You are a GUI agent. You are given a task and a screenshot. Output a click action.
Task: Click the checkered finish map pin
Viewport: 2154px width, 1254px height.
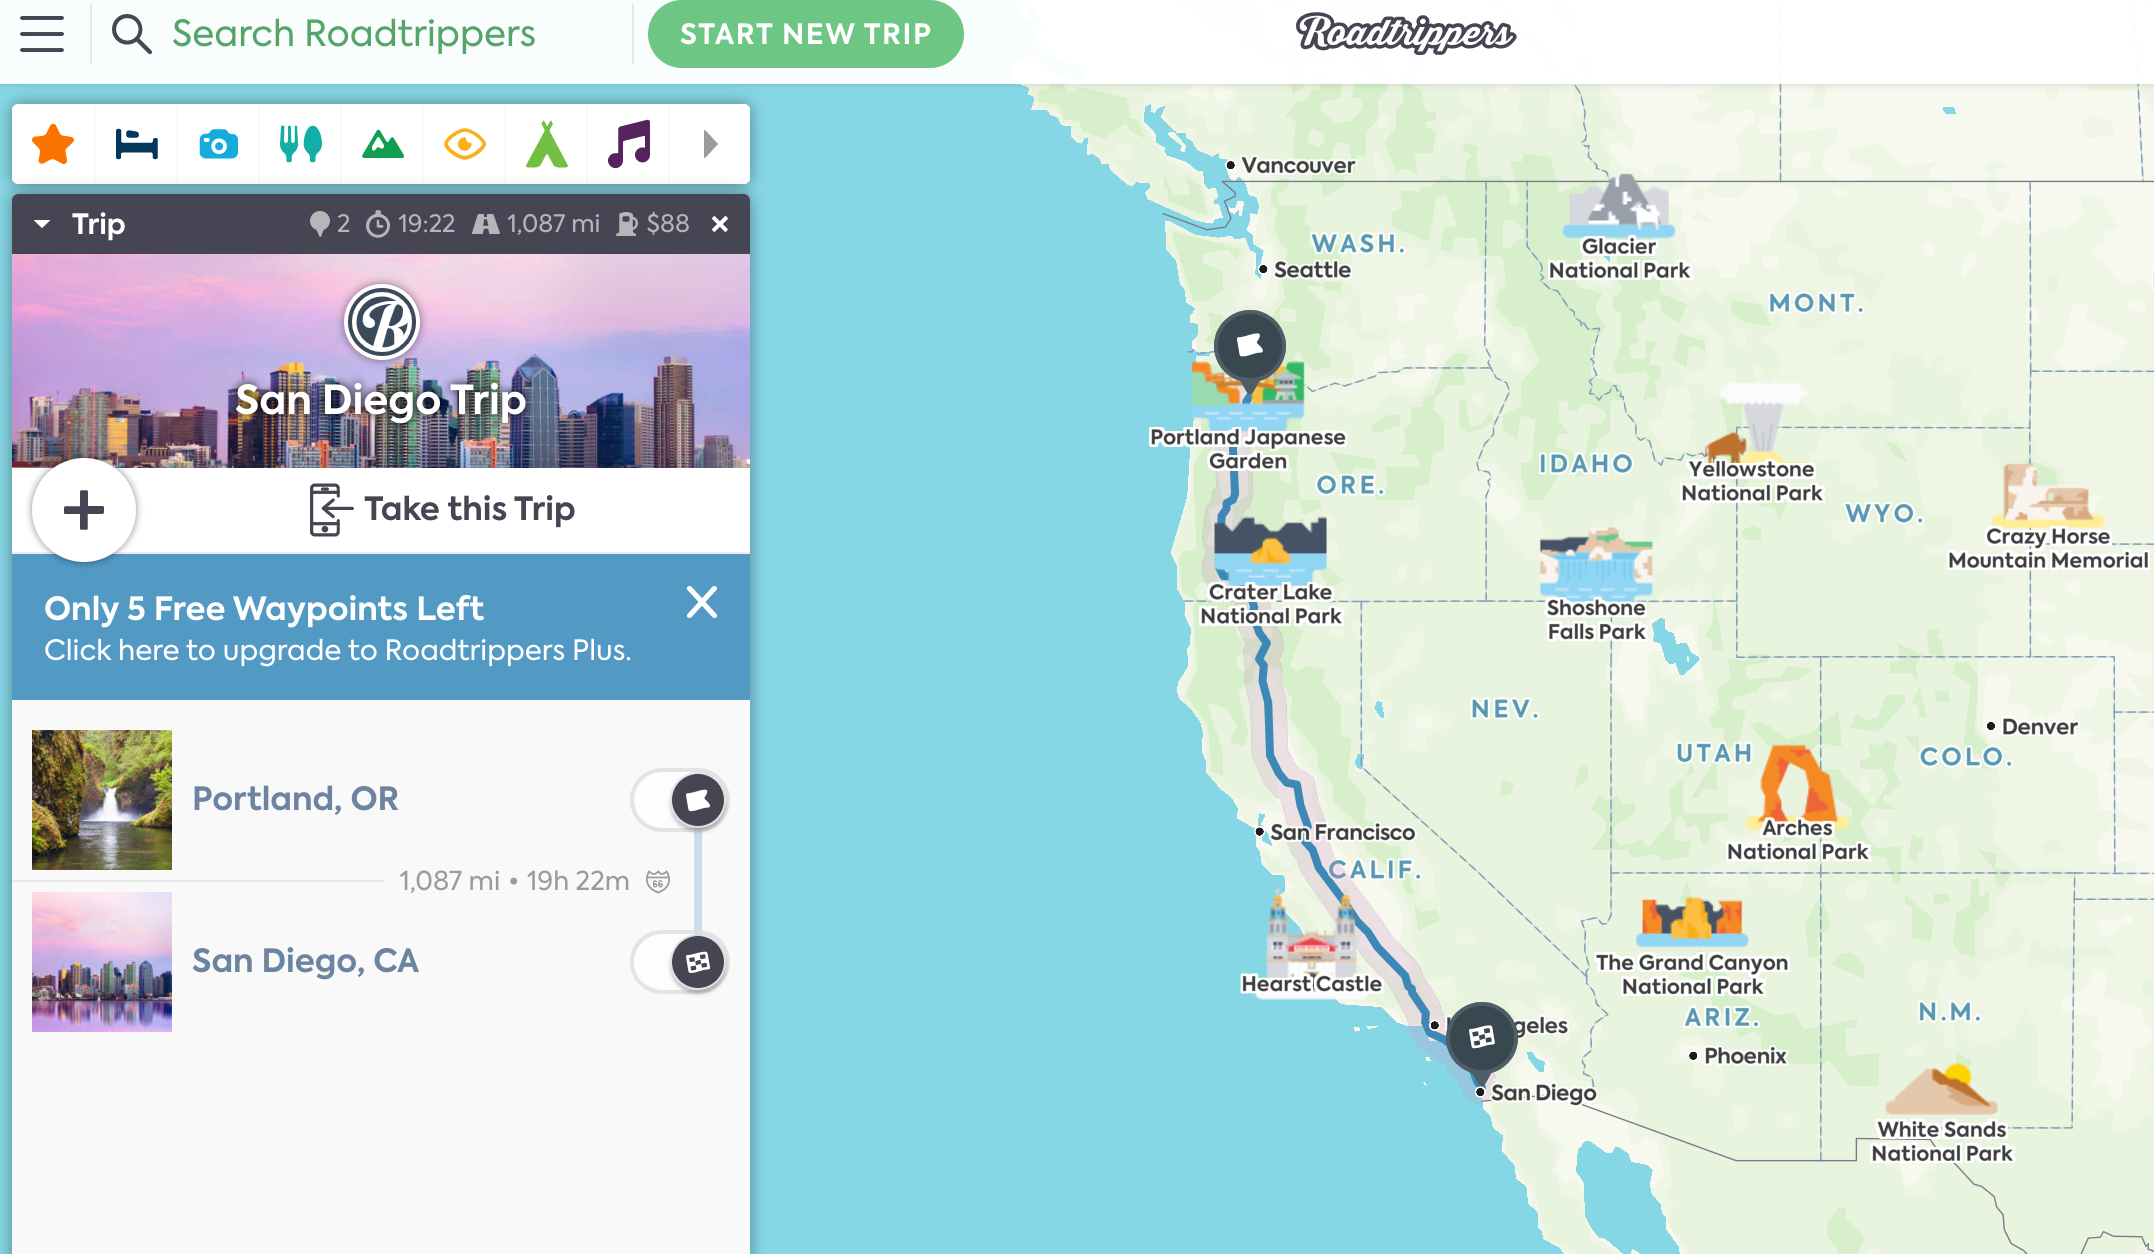(x=1482, y=1037)
